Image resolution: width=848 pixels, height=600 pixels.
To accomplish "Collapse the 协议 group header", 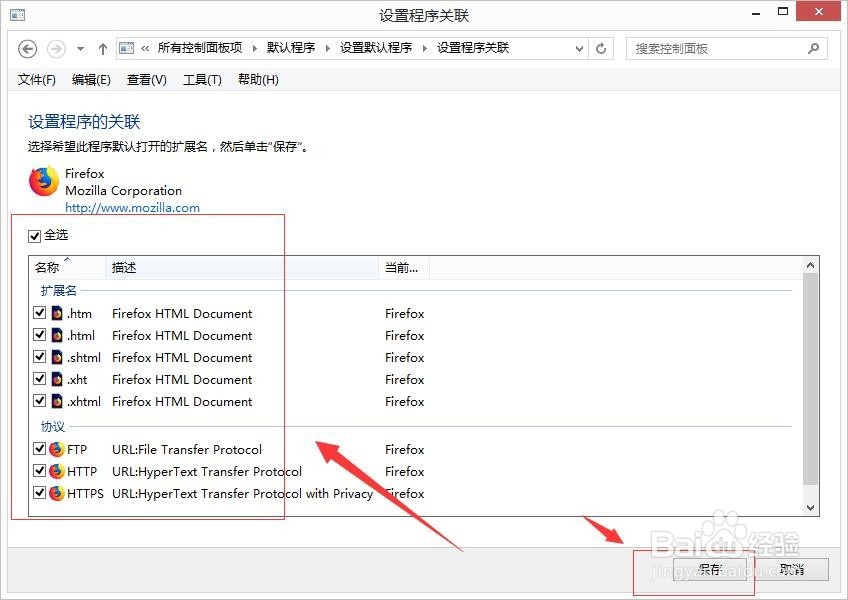I will [53, 427].
